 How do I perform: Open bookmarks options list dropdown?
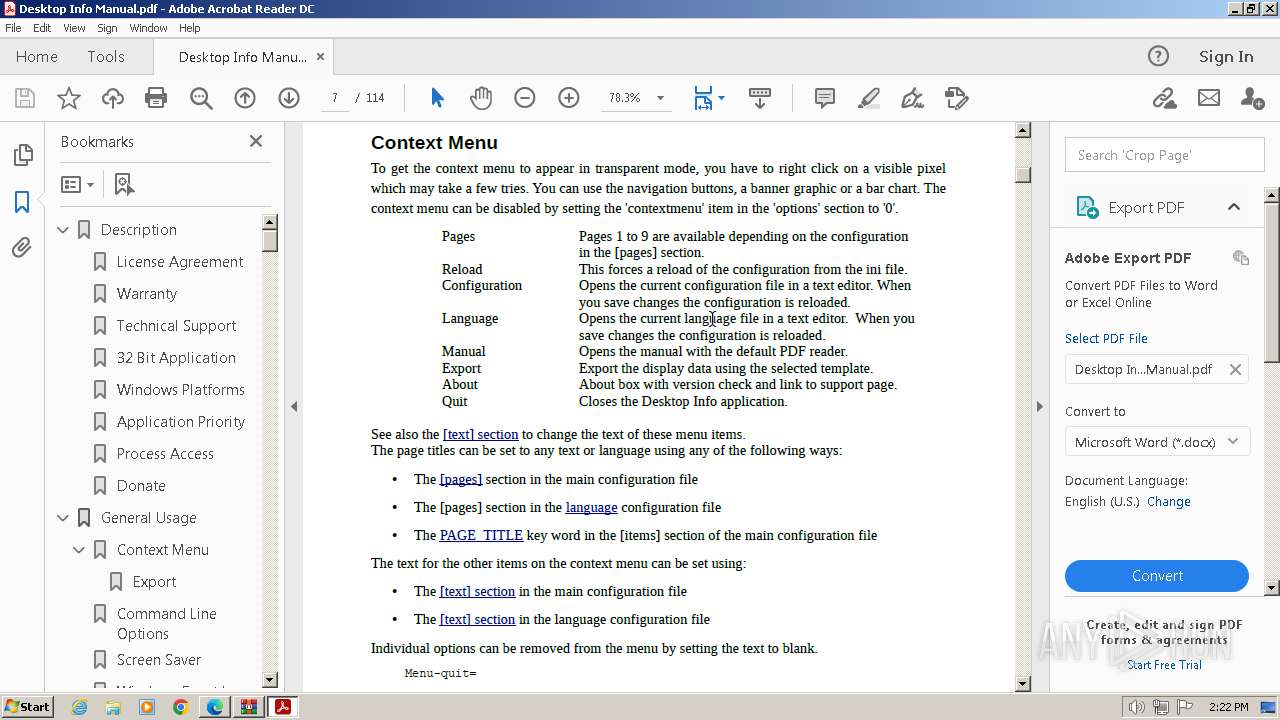[77, 185]
